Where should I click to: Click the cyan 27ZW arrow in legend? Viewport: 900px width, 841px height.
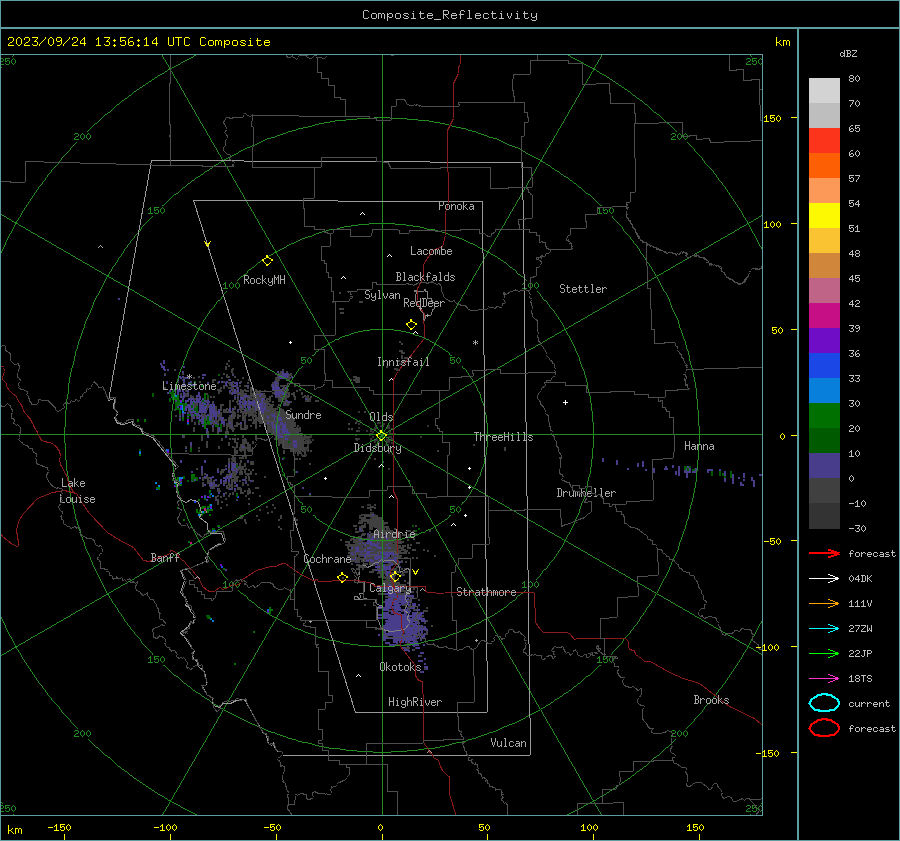pos(824,629)
